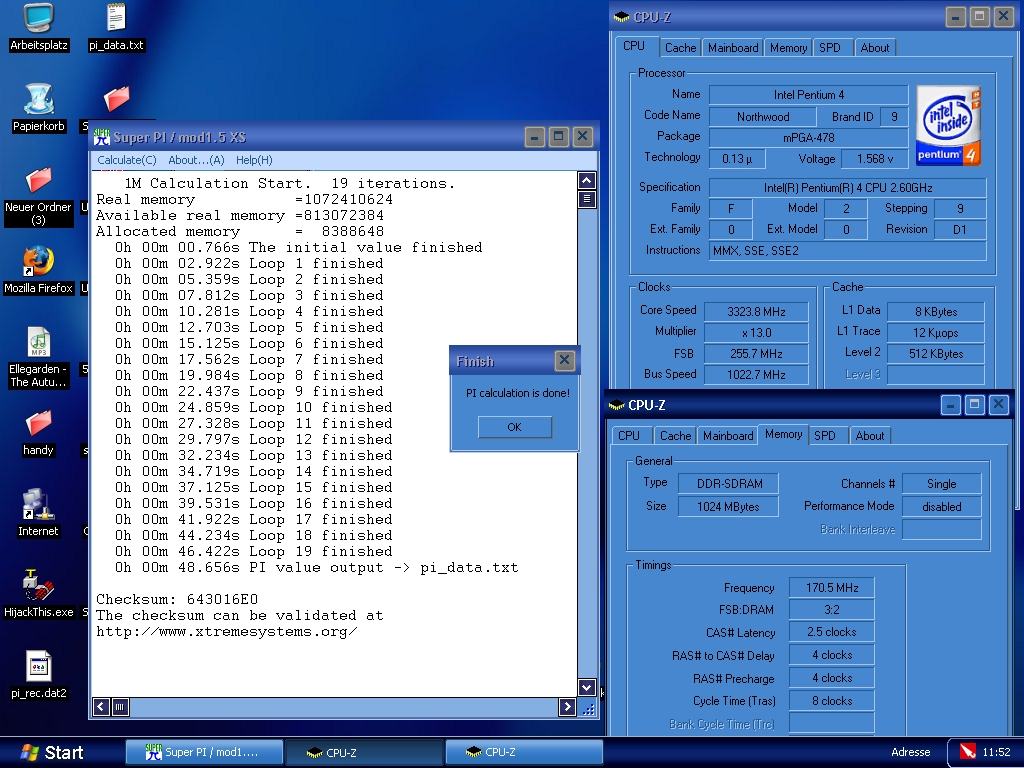
Task: Open the Windows Start menu
Action: point(52,753)
